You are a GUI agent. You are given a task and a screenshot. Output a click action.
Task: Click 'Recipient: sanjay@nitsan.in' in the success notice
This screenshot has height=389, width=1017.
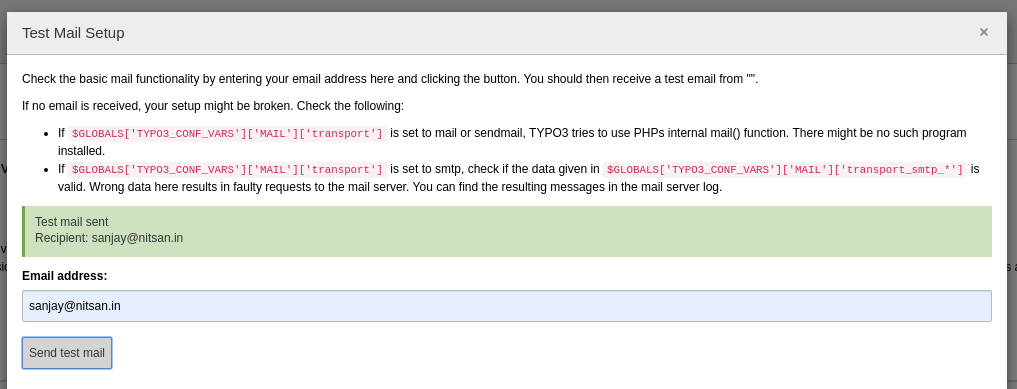pos(109,238)
